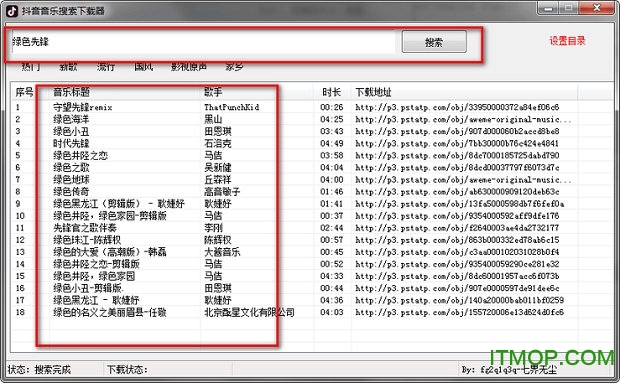This screenshot has height=383, width=620.
Task: Click the 搜索 search button
Action: pos(434,42)
